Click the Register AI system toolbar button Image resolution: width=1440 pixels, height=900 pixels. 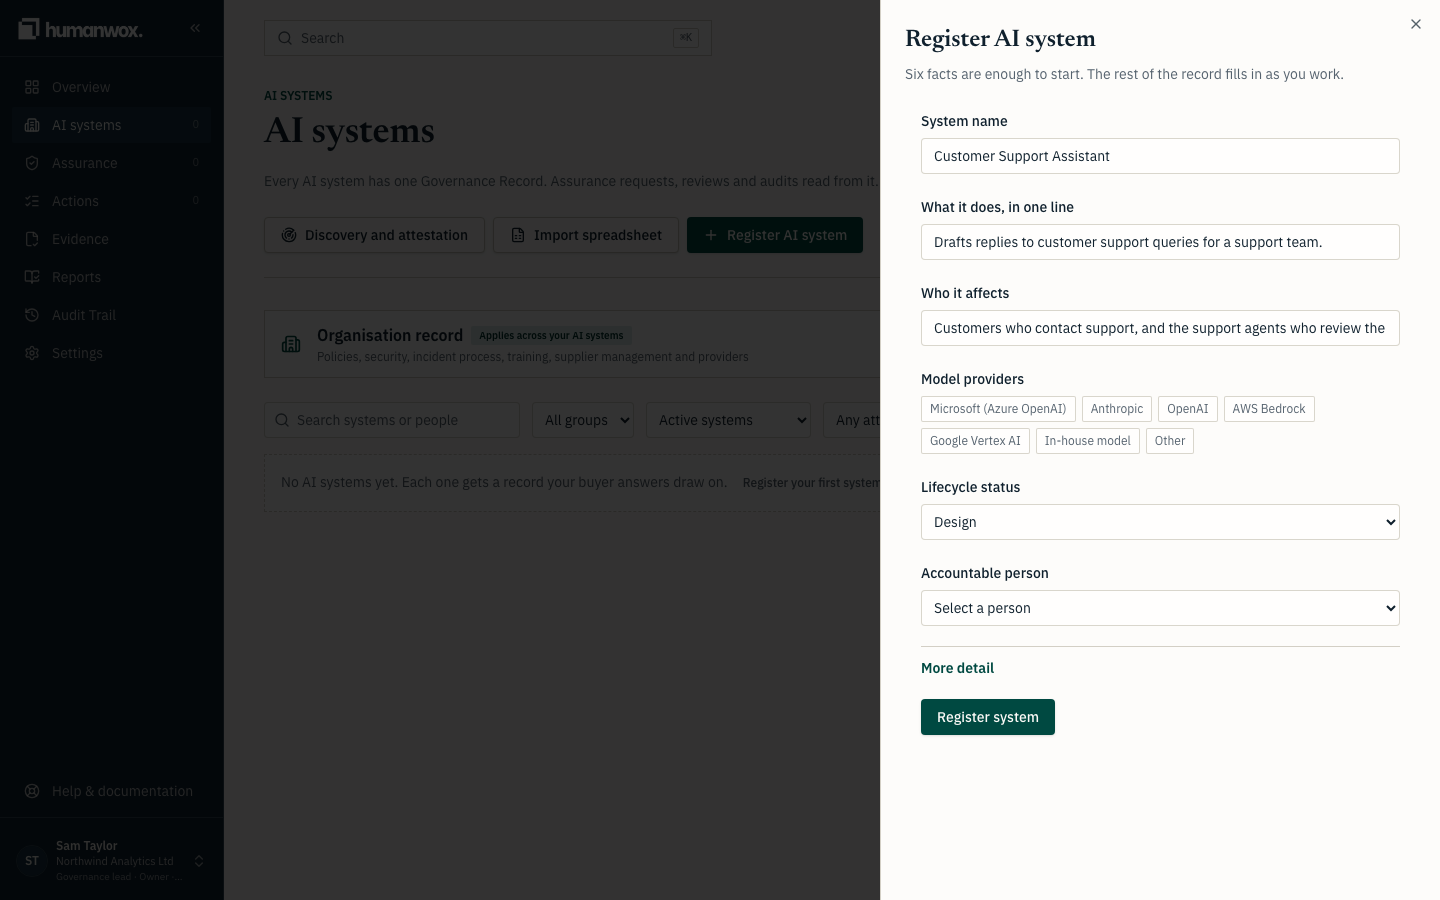point(775,235)
